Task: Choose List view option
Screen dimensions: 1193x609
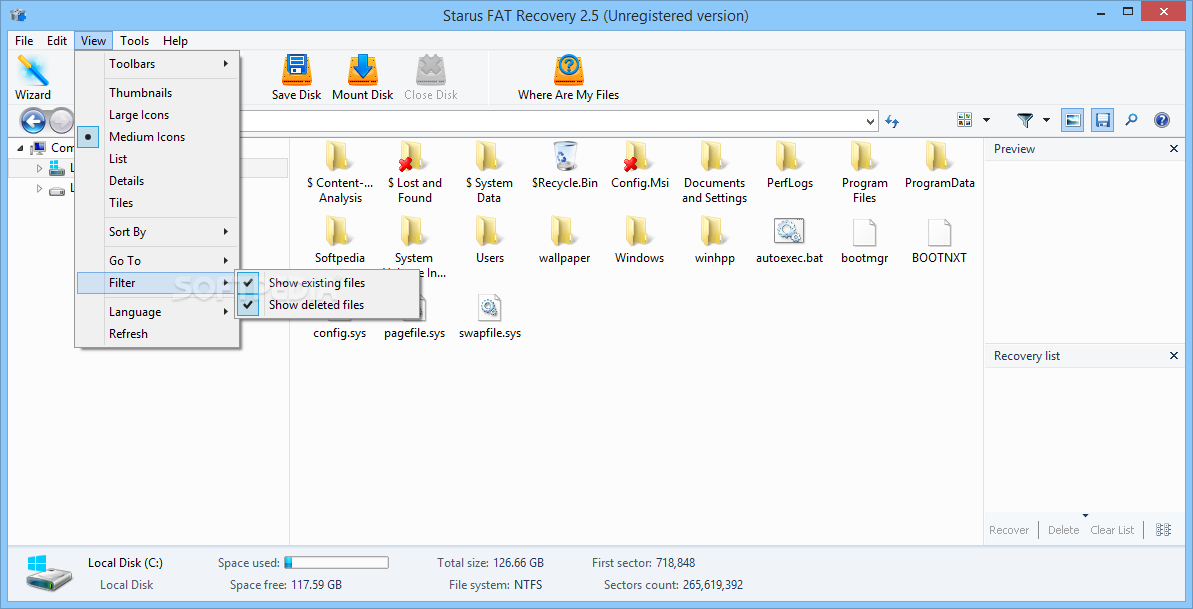Action: point(157,159)
